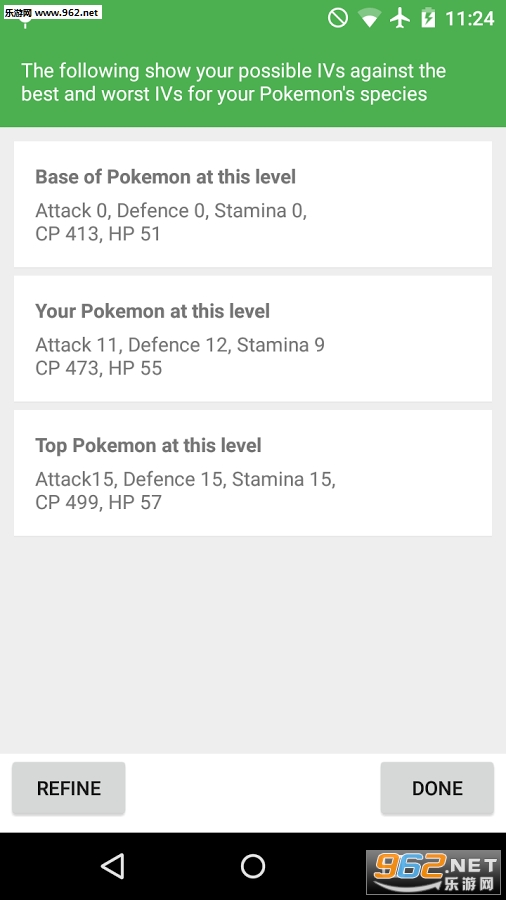Tap the REFINE button
This screenshot has width=506, height=900.
click(x=68, y=788)
